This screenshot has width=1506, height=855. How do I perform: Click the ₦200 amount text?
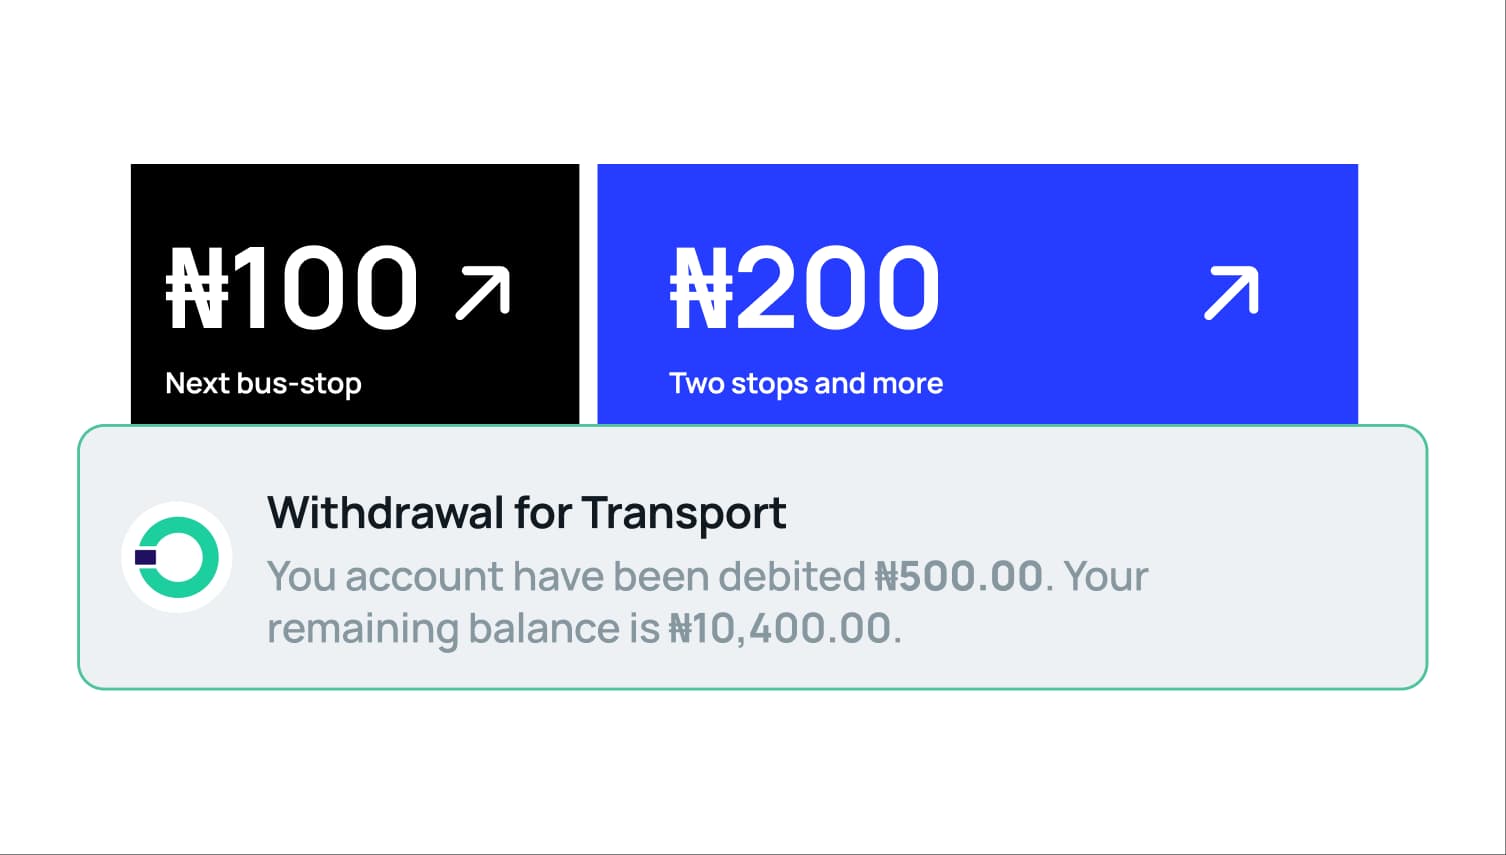click(805, 288)
